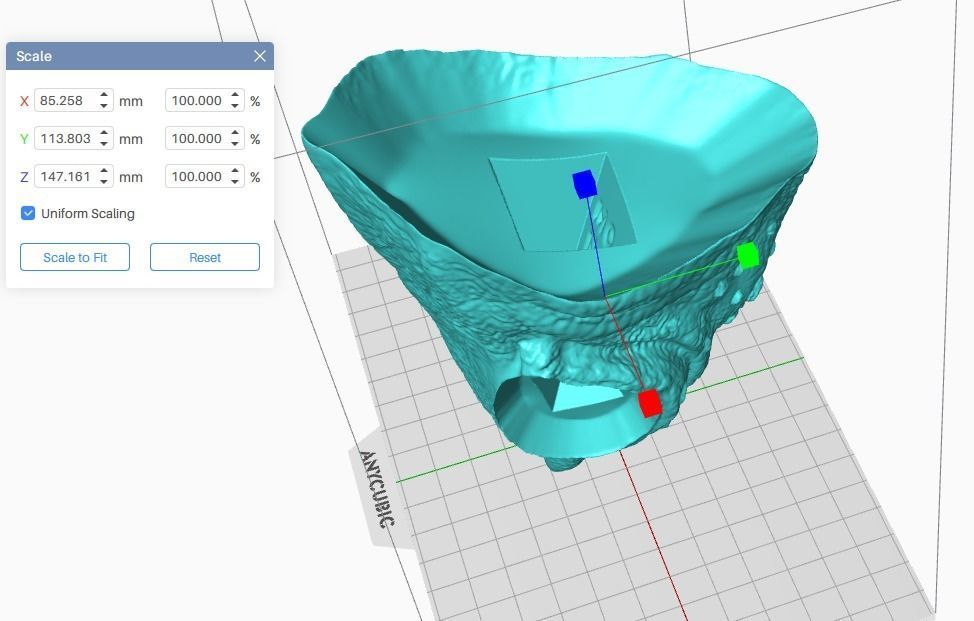Decrease Z mm value with down arrow
The width and height of the screenshot is (974, 621).
104,182
